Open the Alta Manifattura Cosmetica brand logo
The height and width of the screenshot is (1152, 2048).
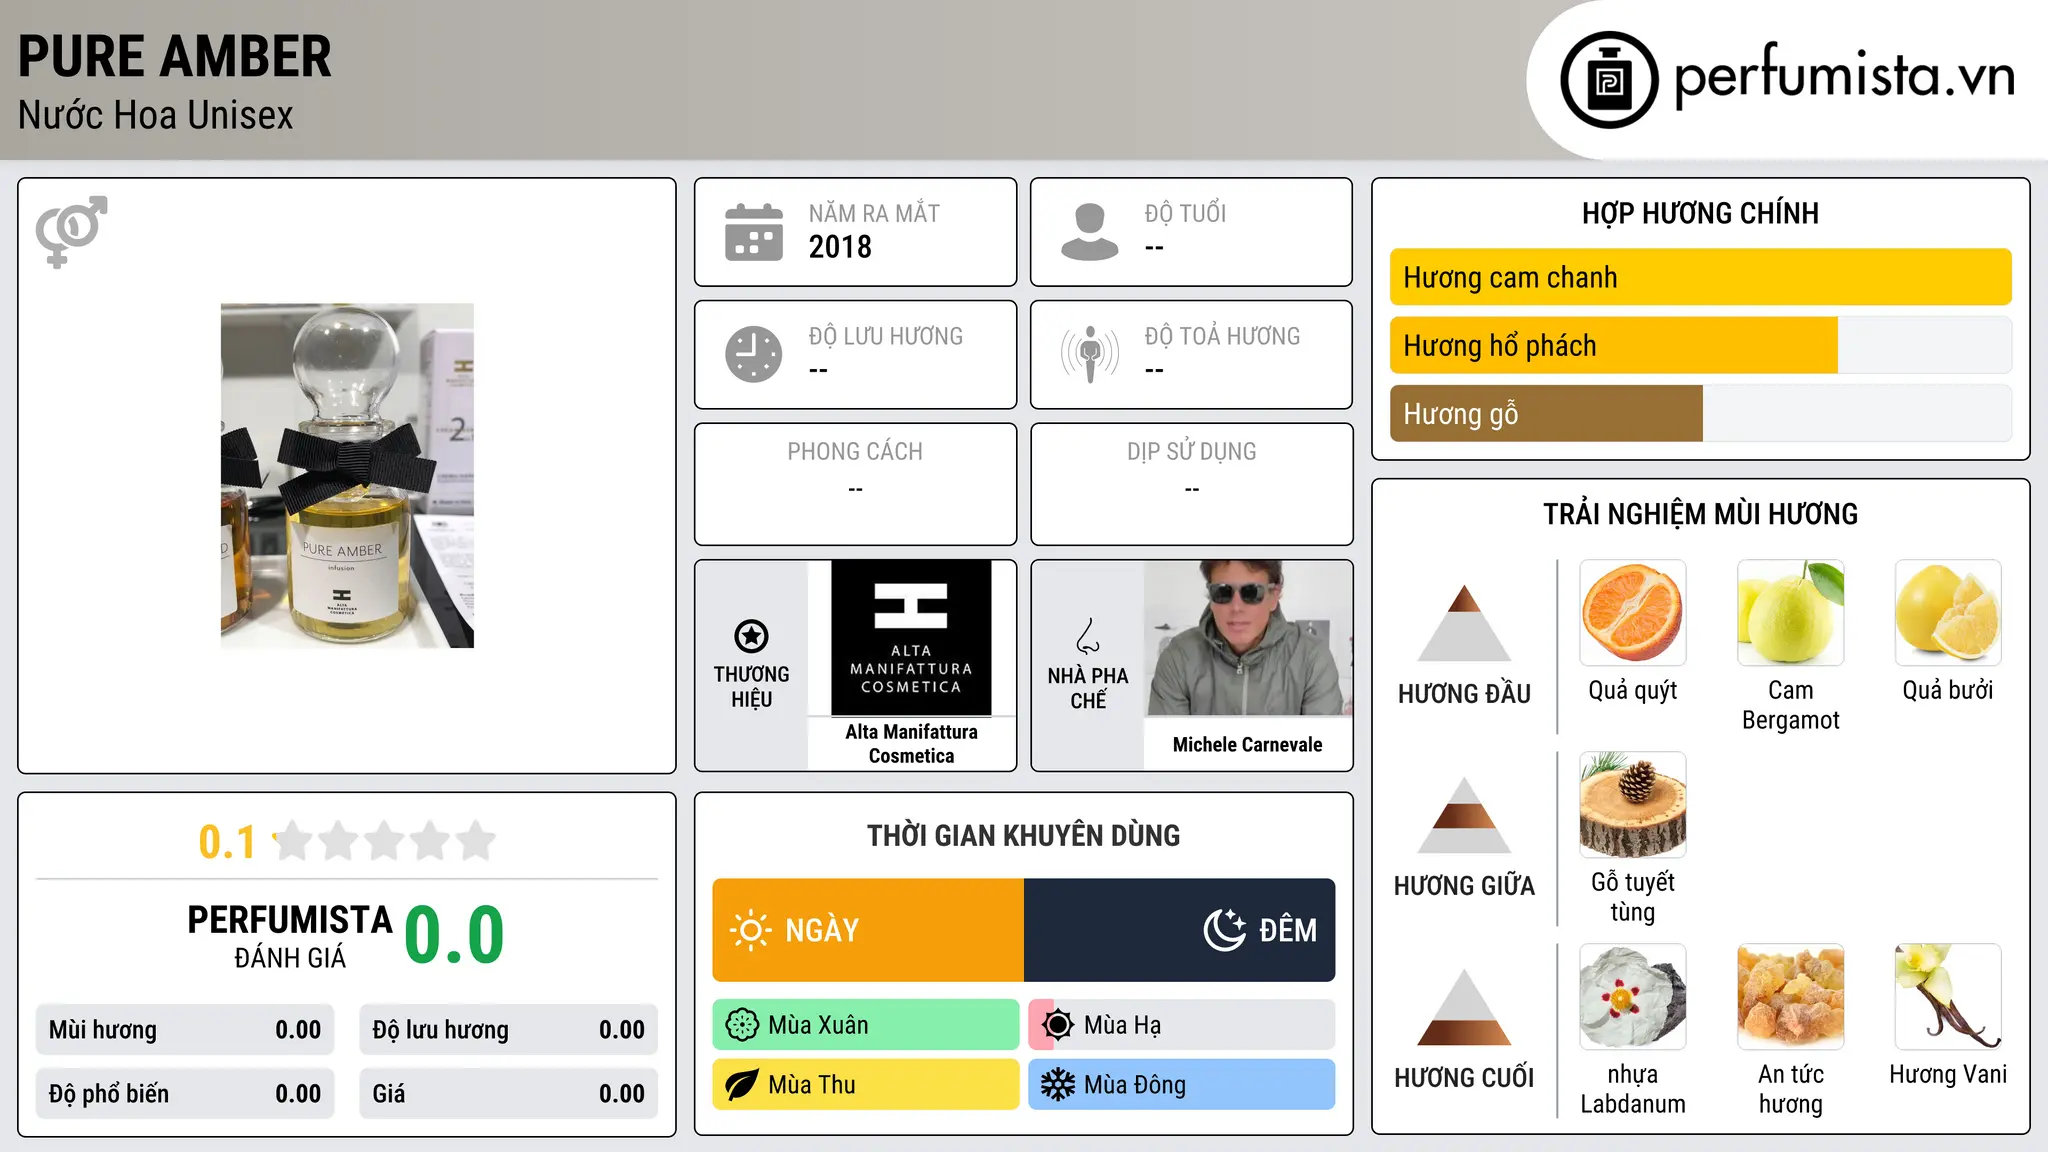point(911,638)
